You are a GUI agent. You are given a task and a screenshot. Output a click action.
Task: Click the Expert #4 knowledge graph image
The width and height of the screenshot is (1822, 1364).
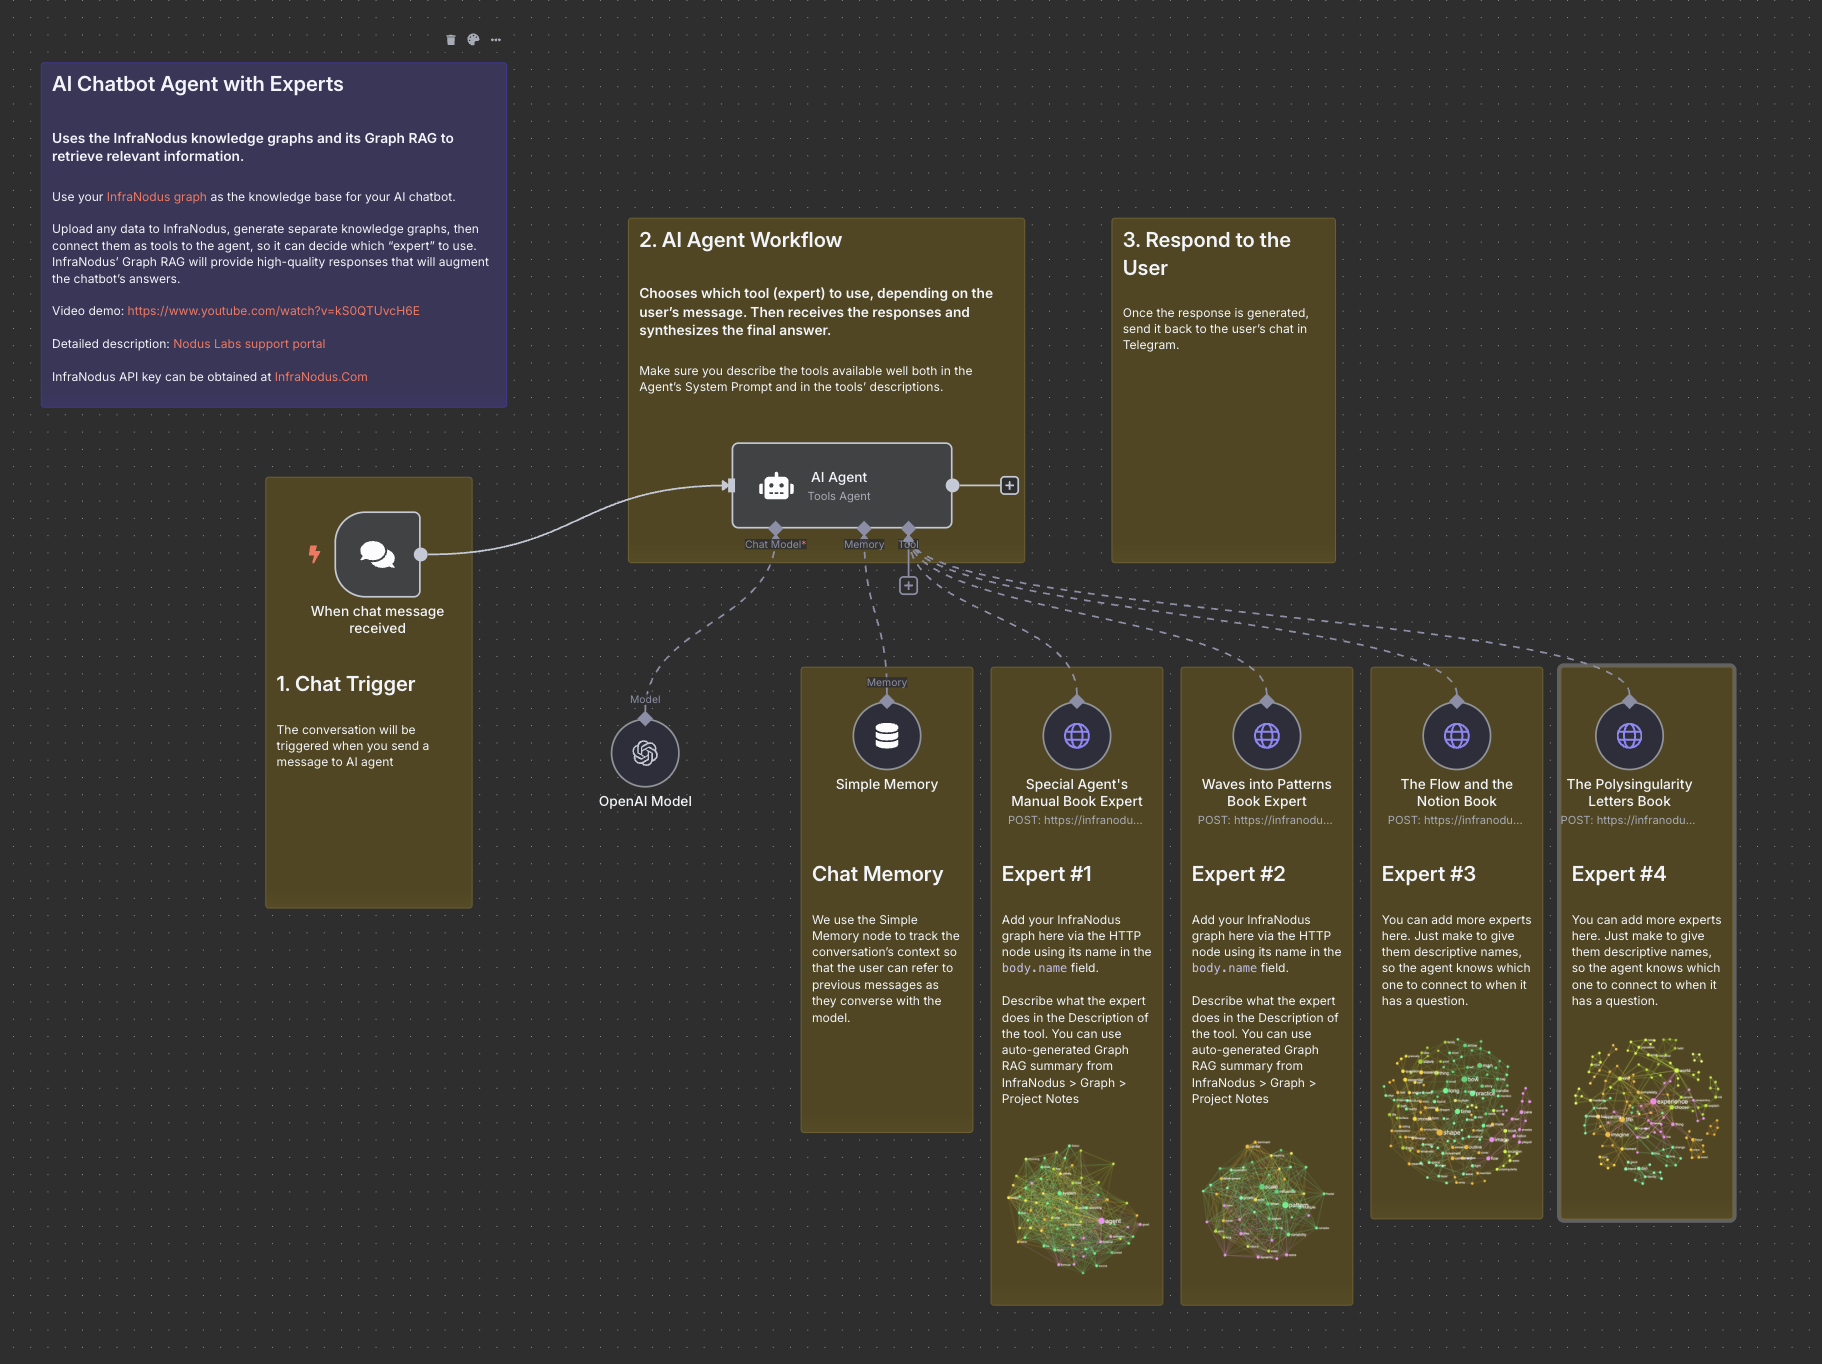(x=1647, y=1110)
